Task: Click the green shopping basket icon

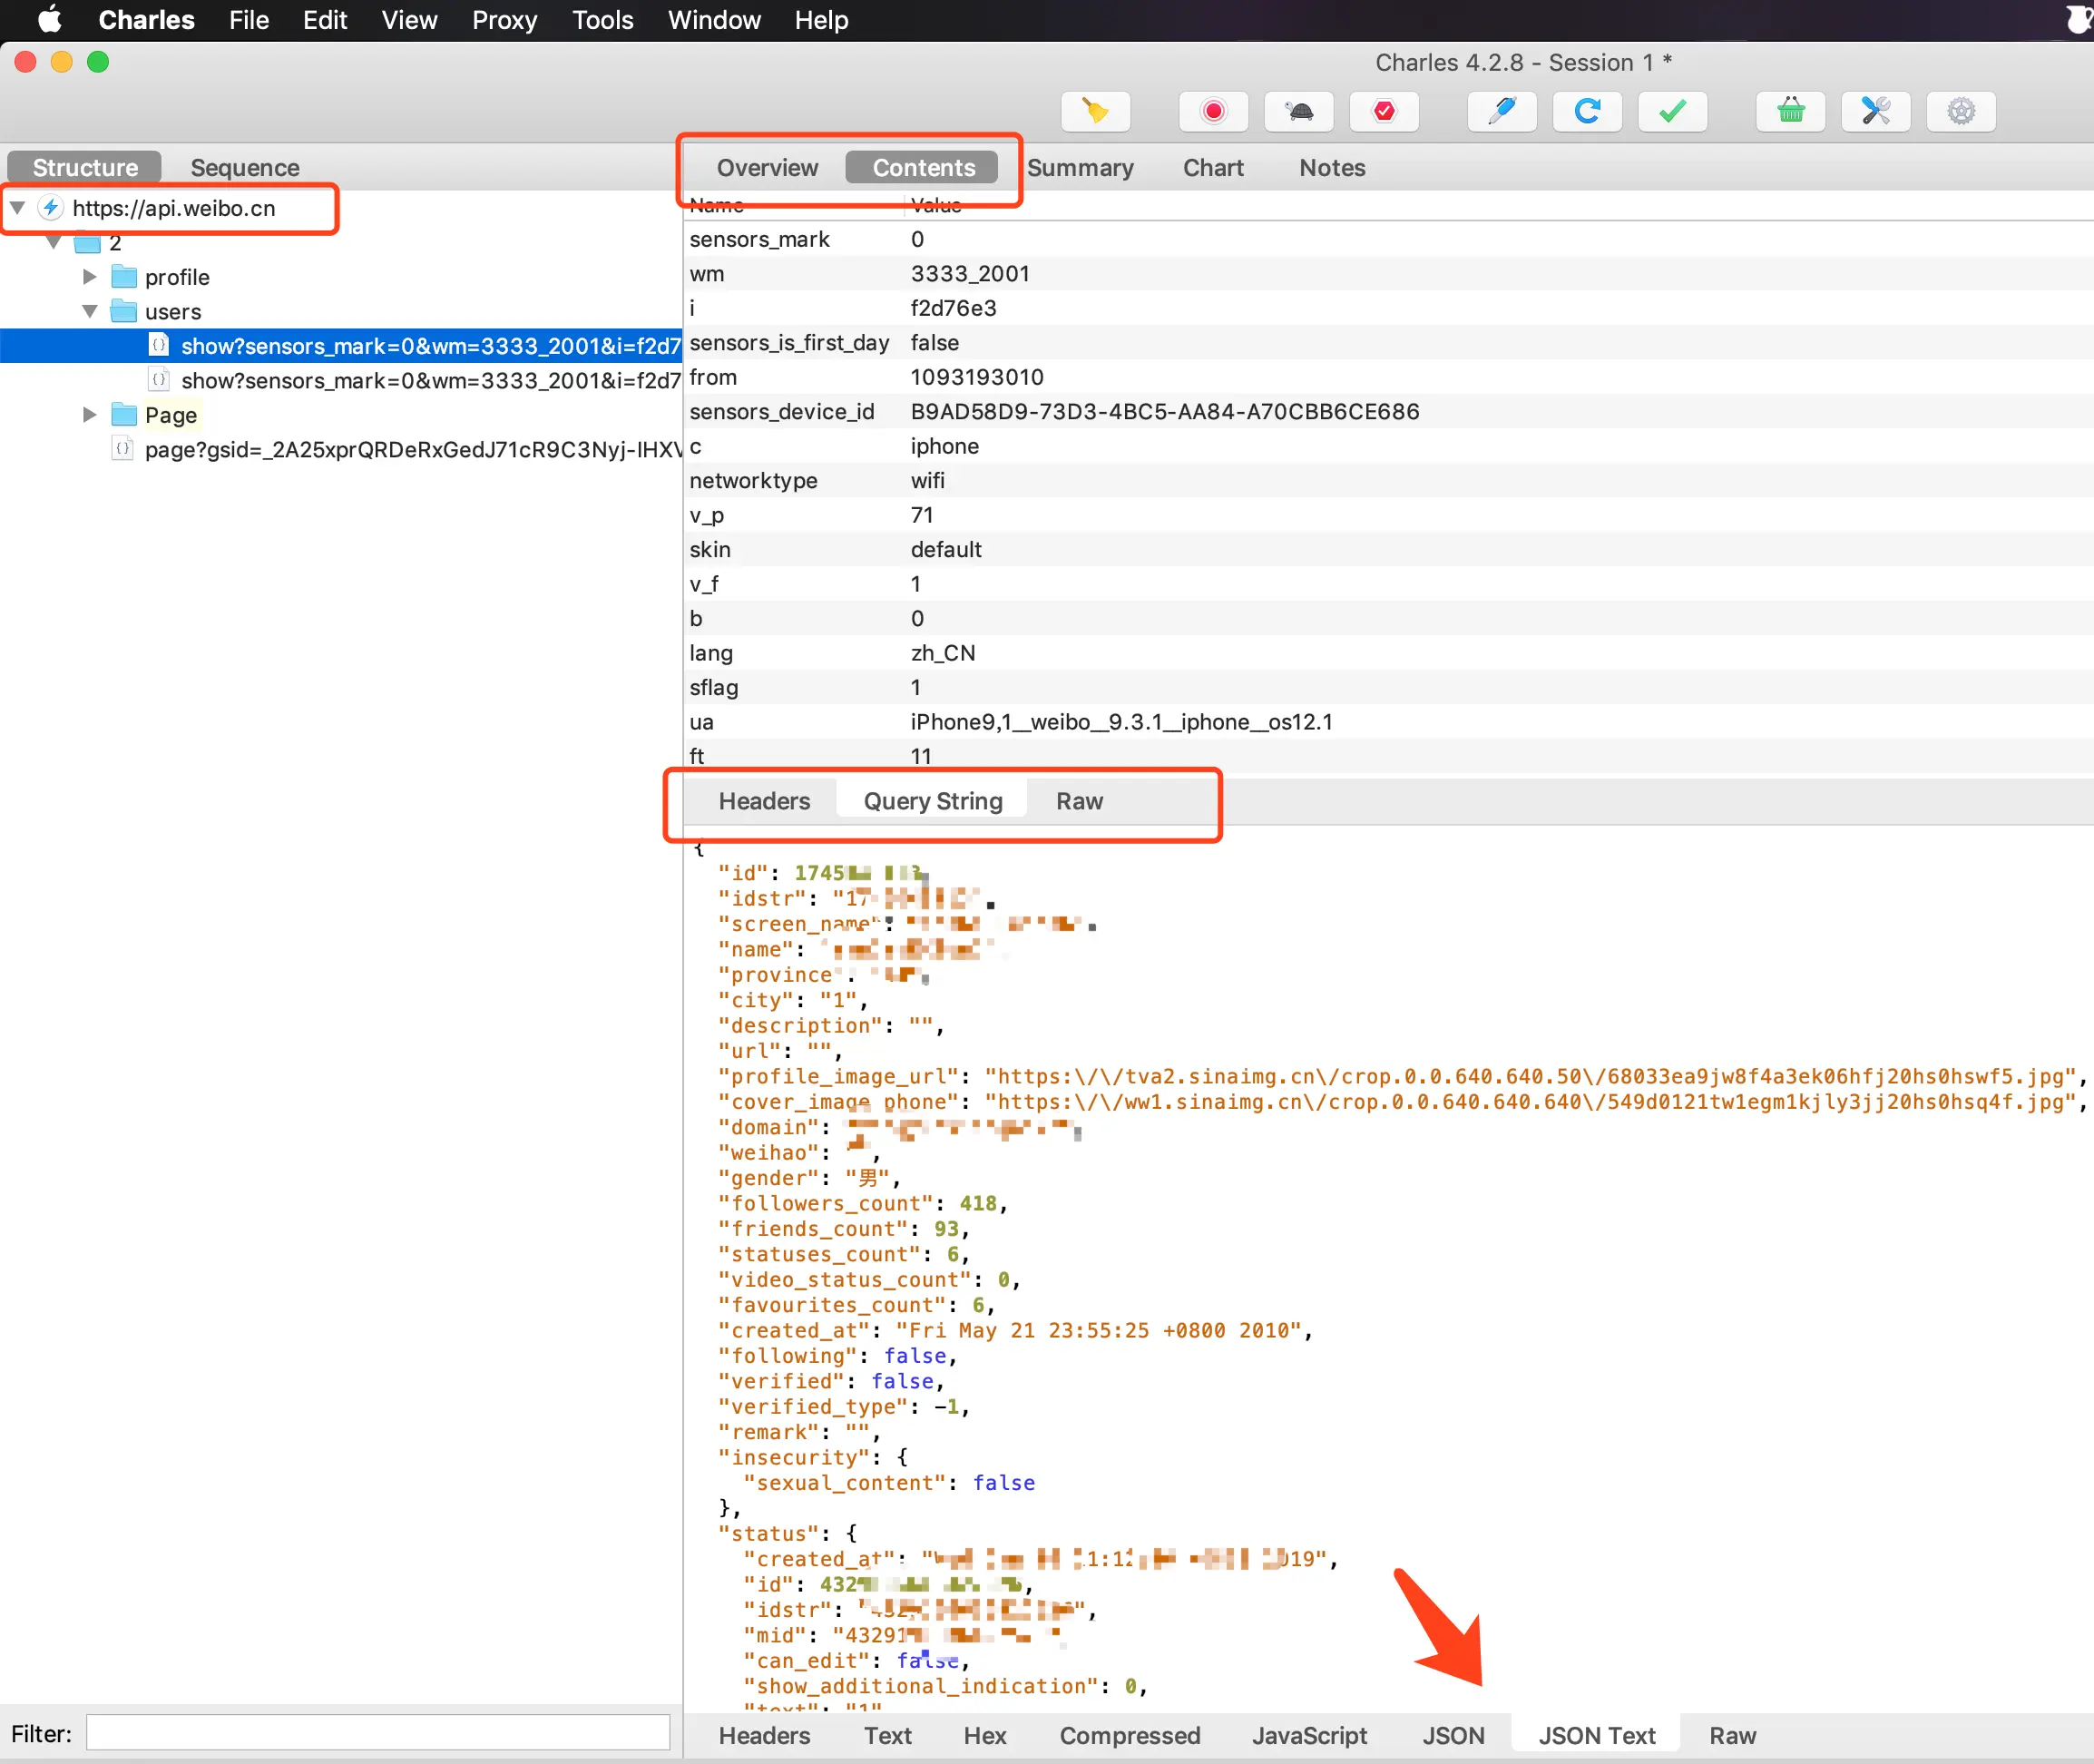Action: pyautogui.click(x=1790, y=111)
